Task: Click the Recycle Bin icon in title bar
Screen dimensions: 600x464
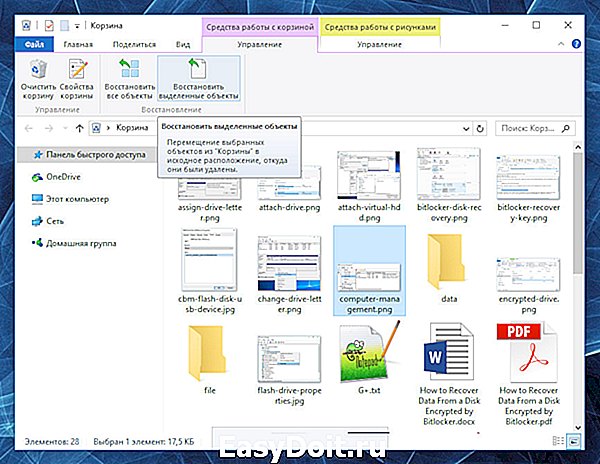Action: 26,26
